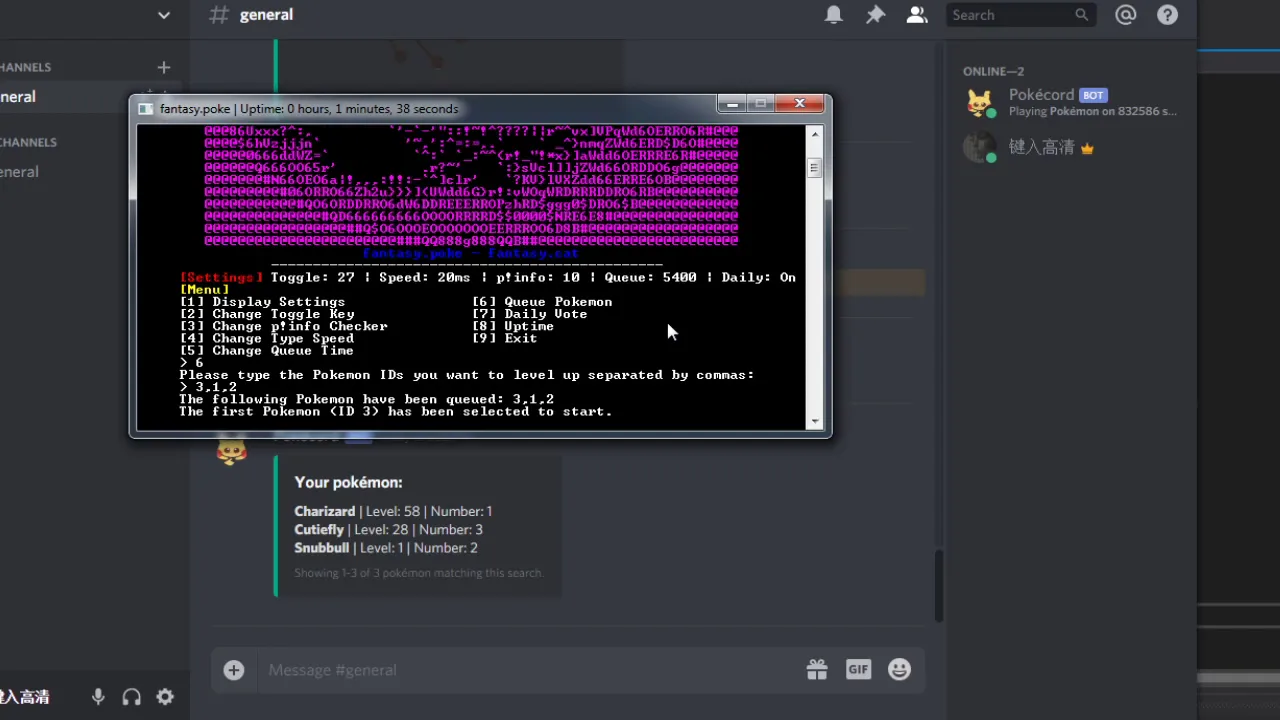Image resolution: width=1280 pixels, height=720 pixels.
Task: Click the ONLINE—2 member list header
Action: [x=993, y=71]
